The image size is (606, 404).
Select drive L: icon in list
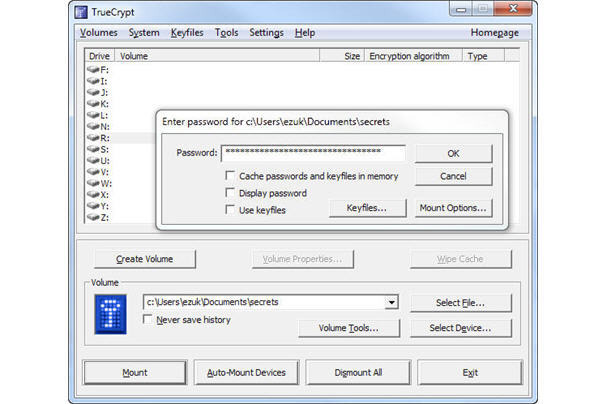93,115
